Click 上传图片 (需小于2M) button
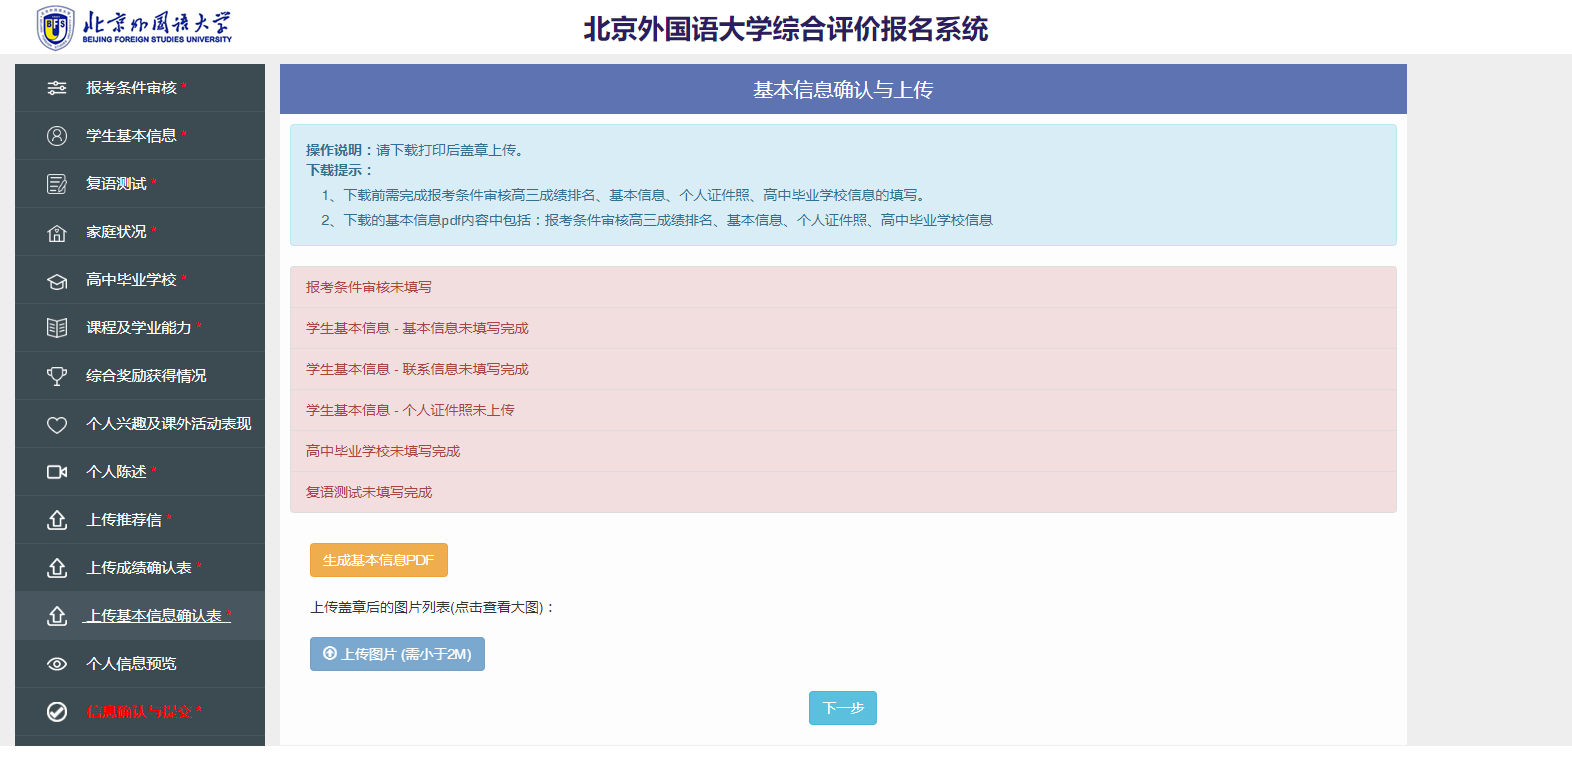 397,654
